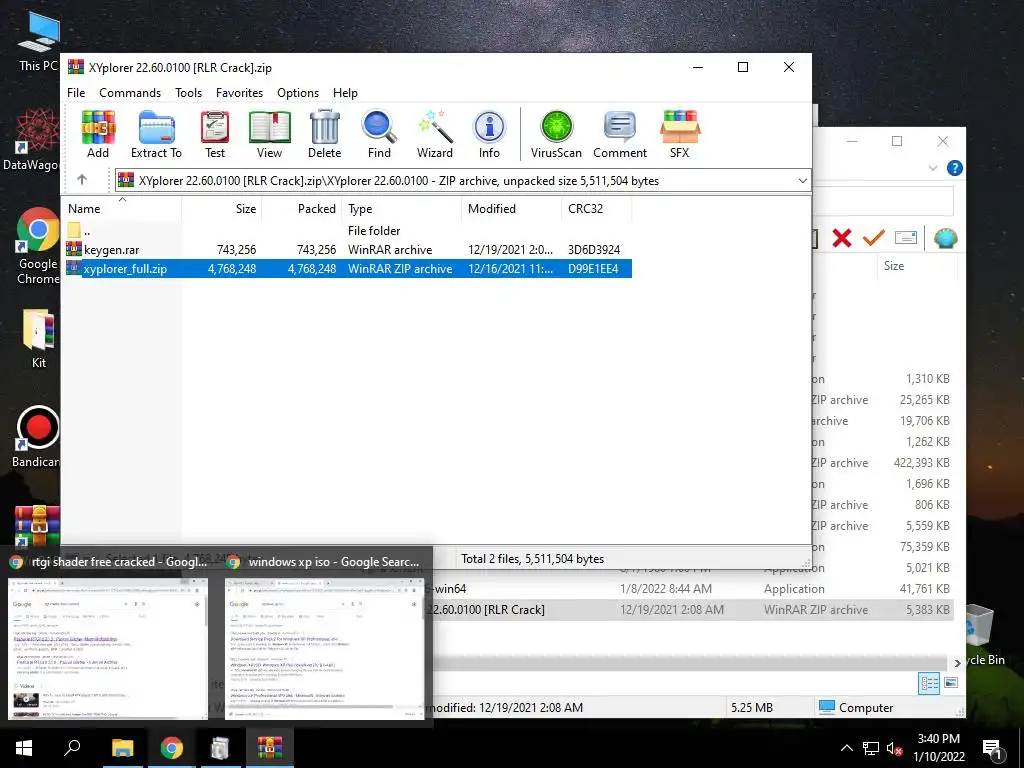Expand the ribbon chevron in the background window

(933, 168)
